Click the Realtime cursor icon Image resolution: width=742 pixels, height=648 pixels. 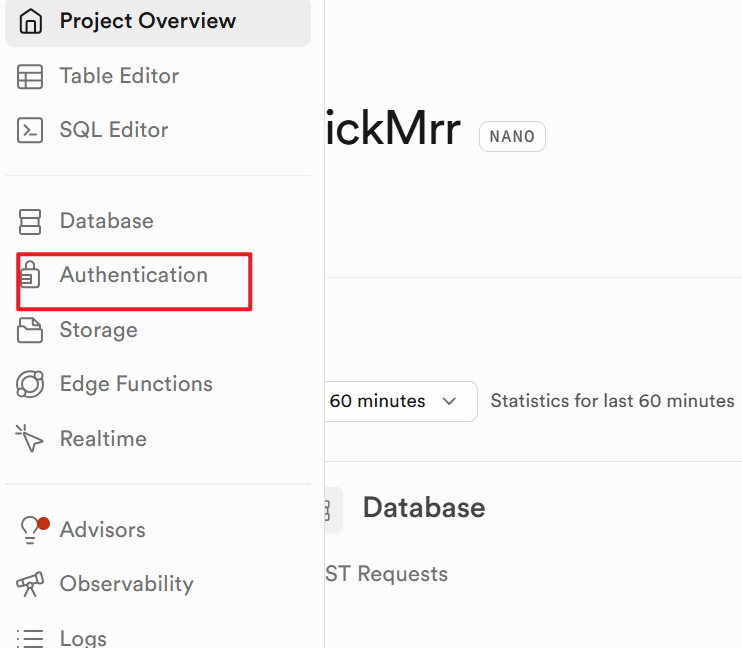click(31, 439)
